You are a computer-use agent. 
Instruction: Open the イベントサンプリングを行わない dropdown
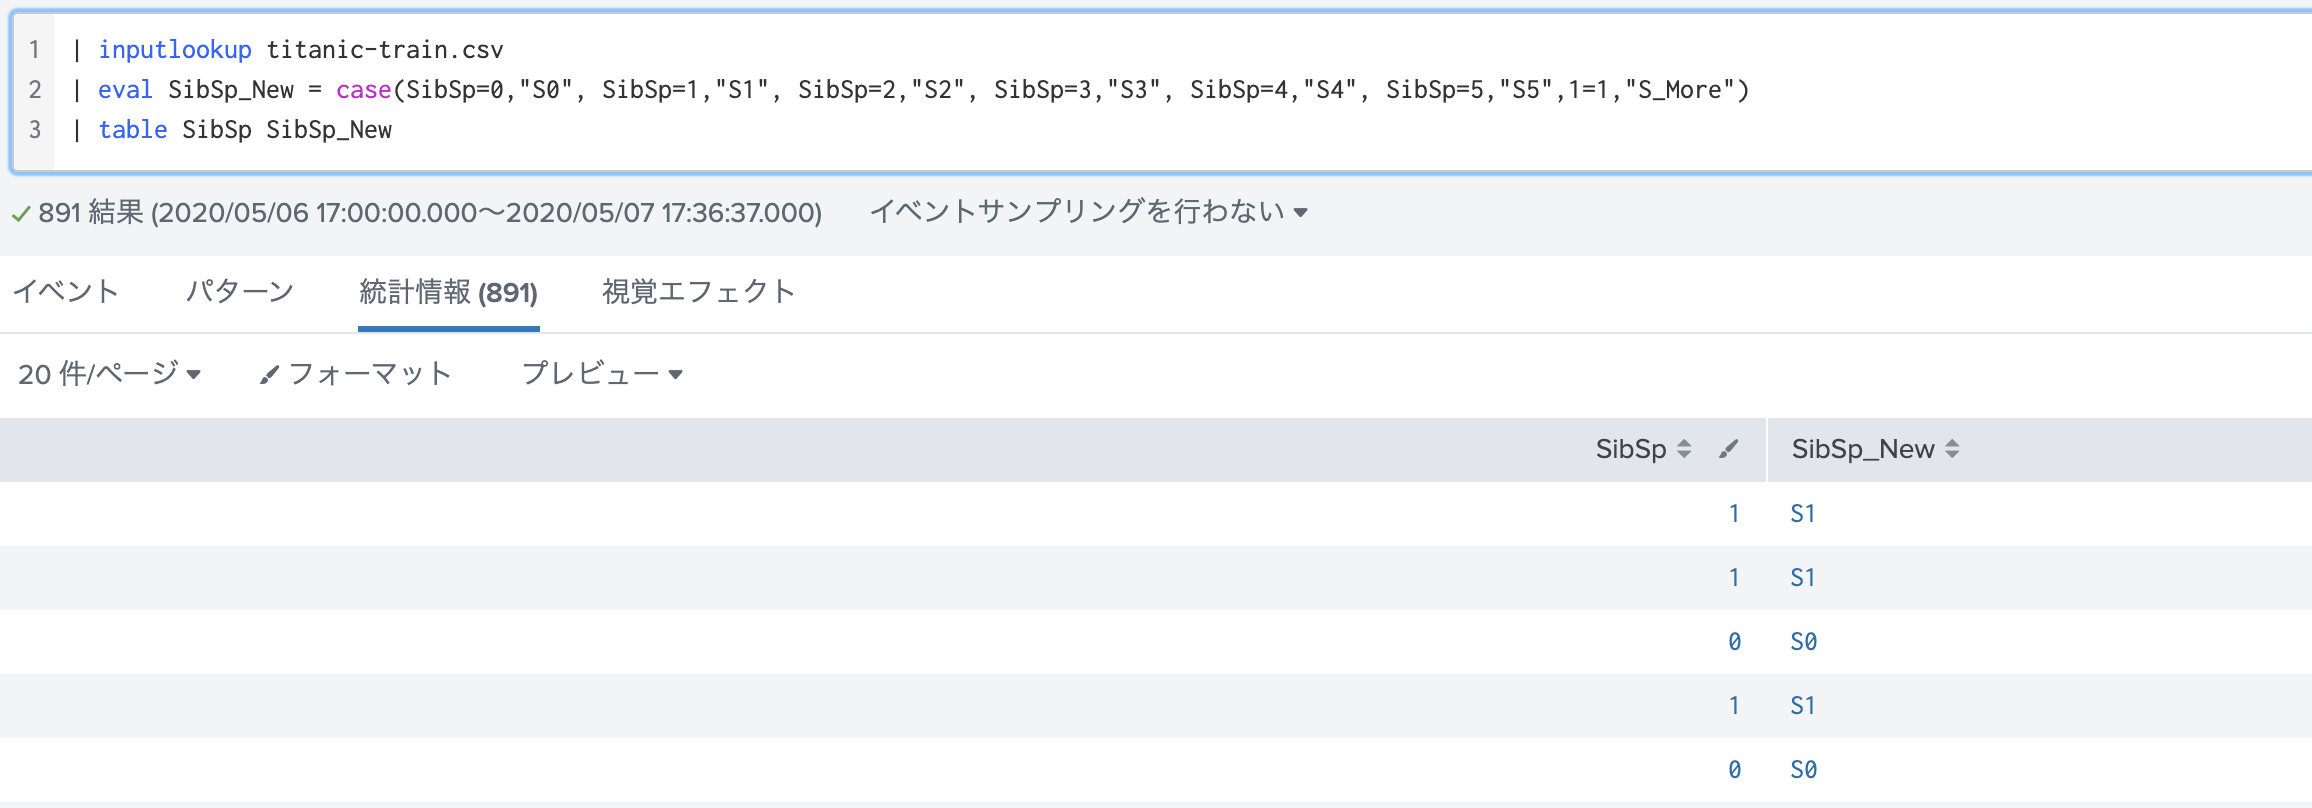(x=1088, y=212)
